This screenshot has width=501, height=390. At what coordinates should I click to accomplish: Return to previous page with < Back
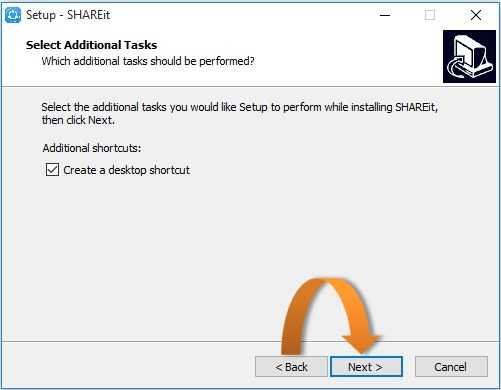[x=291, y=367]
